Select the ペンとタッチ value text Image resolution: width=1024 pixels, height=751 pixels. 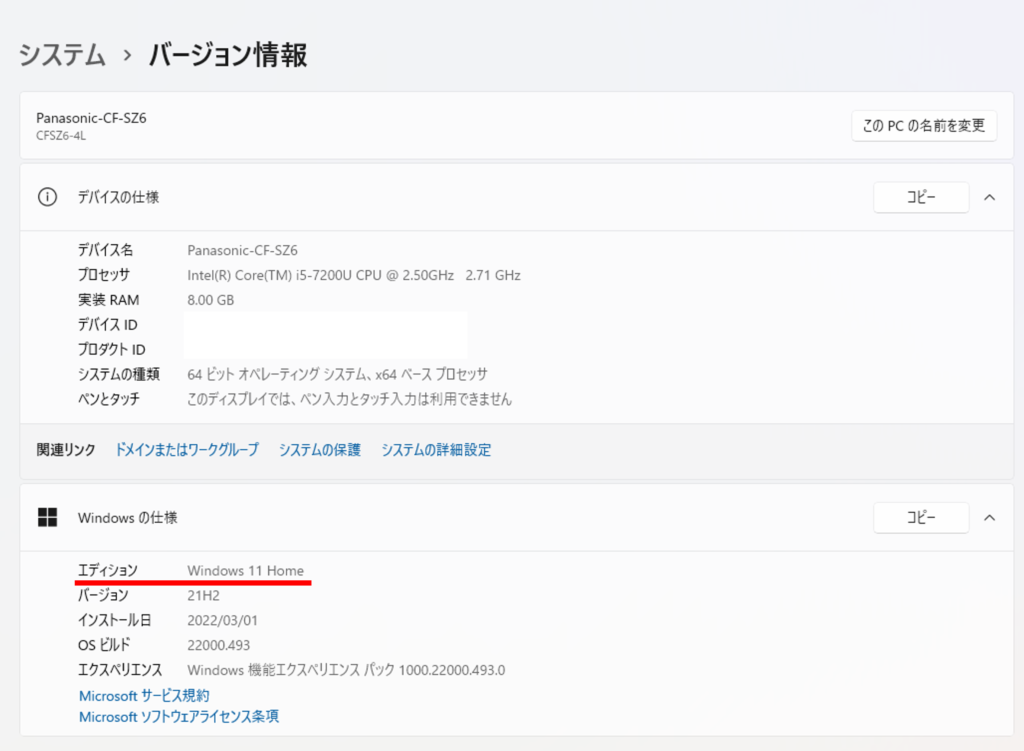tap(349, 399)
